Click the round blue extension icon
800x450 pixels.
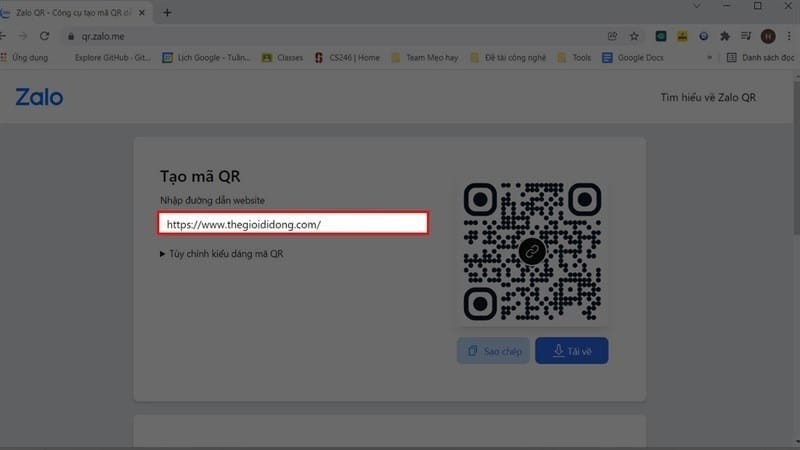pyautogui.click(x=704, y=36)
